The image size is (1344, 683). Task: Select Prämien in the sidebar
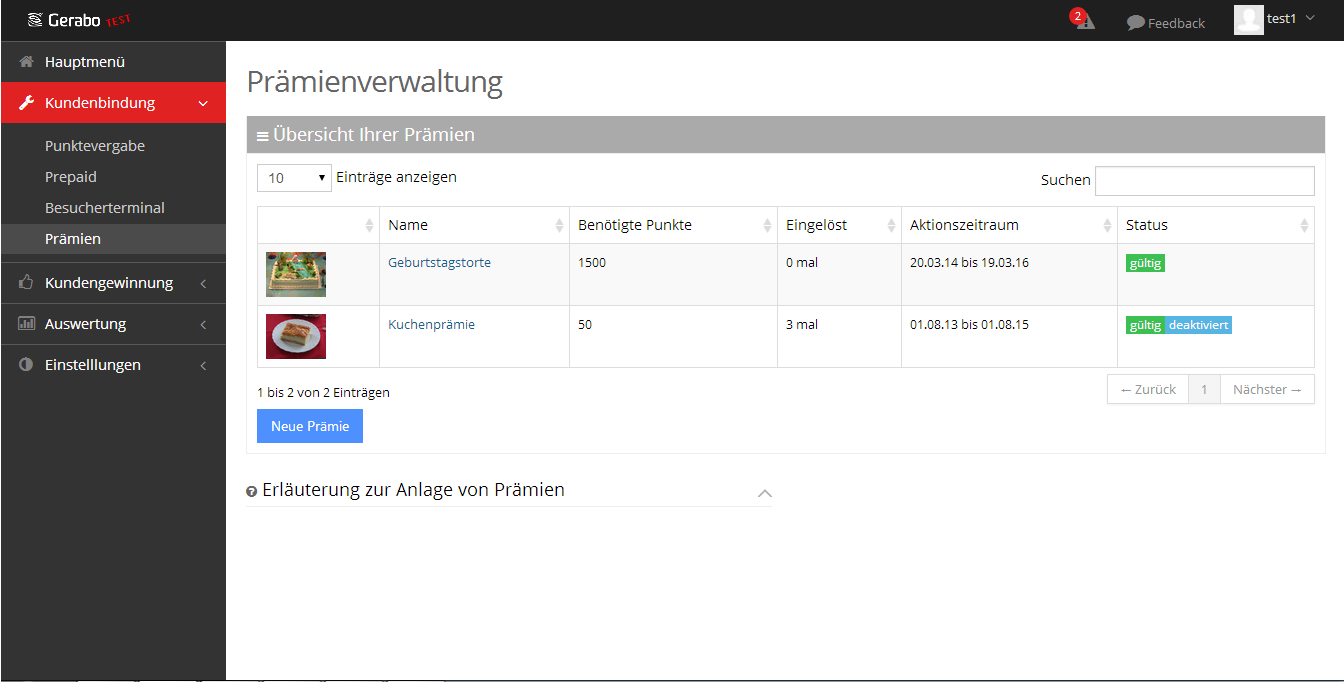pyautogui.click(x=113, y=239)
